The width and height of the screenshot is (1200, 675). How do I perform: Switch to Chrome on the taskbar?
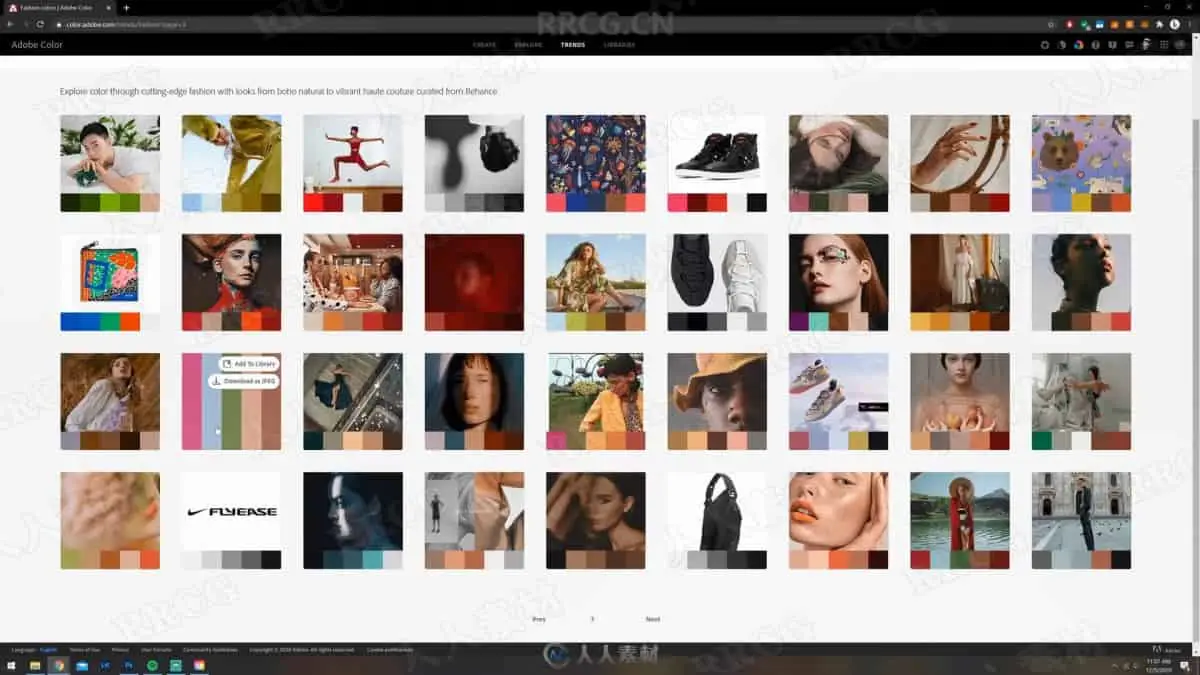[58, 665]
